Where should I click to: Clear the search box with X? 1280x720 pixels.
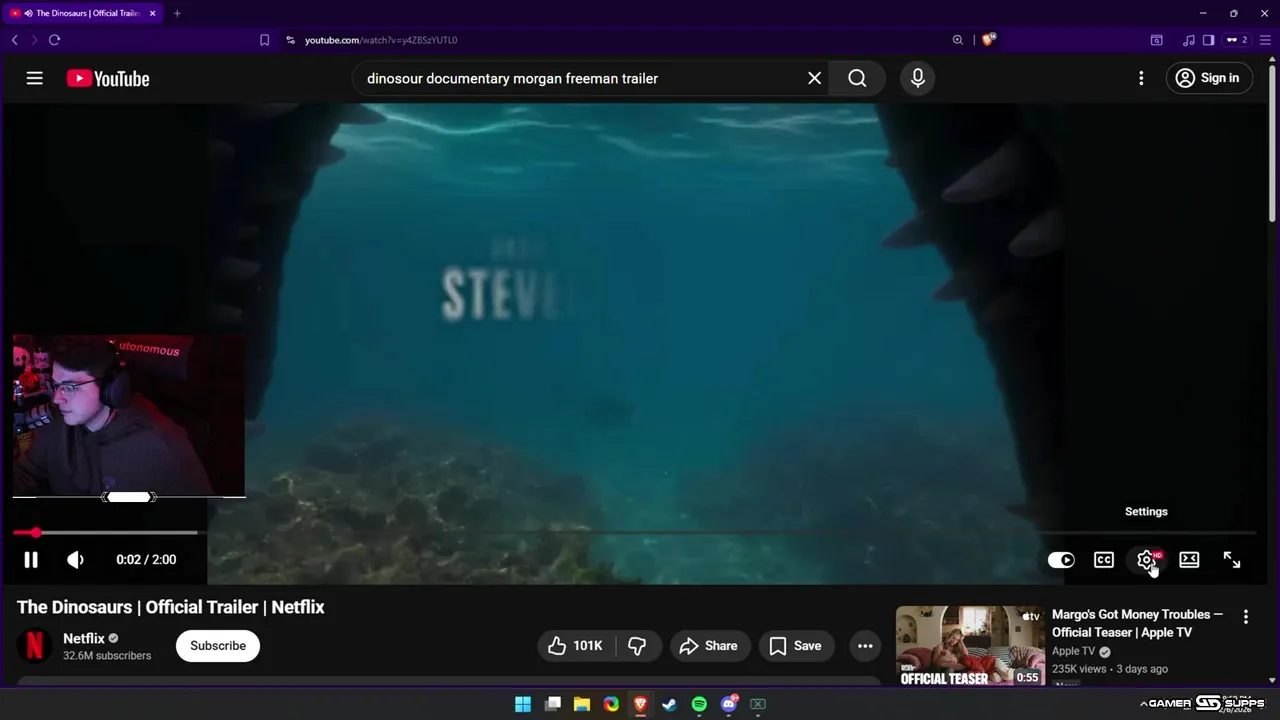[x=814, y=78]
